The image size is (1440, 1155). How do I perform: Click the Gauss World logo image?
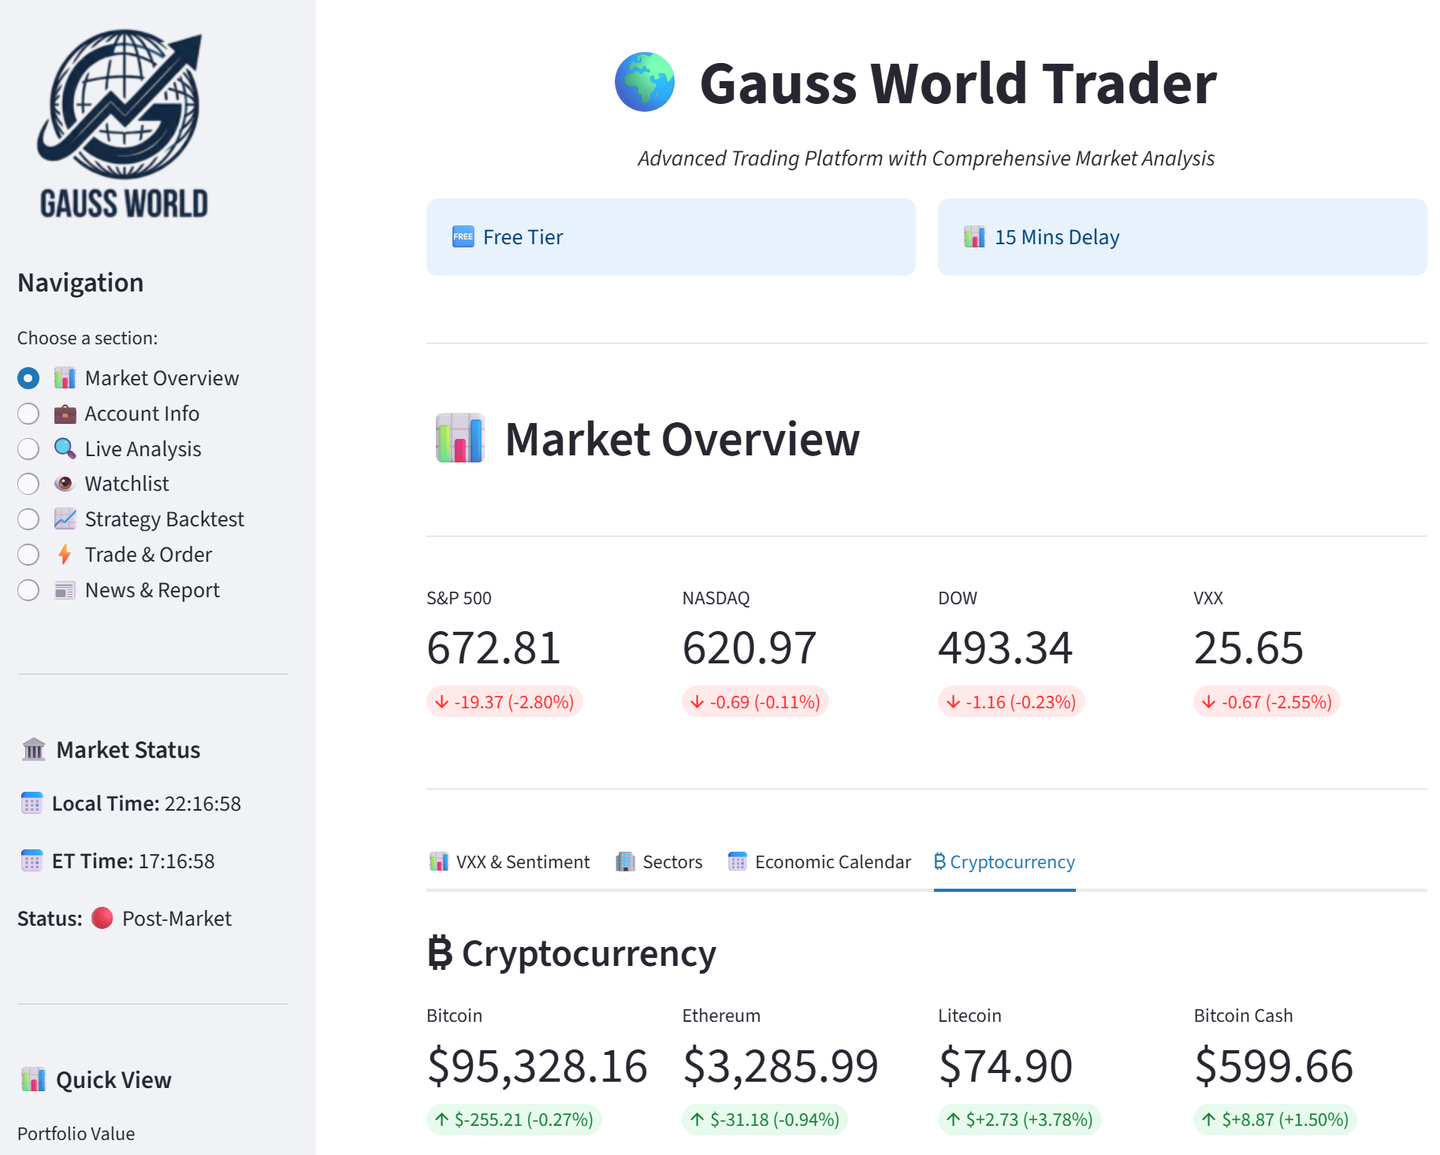click(x=123, y=124)
